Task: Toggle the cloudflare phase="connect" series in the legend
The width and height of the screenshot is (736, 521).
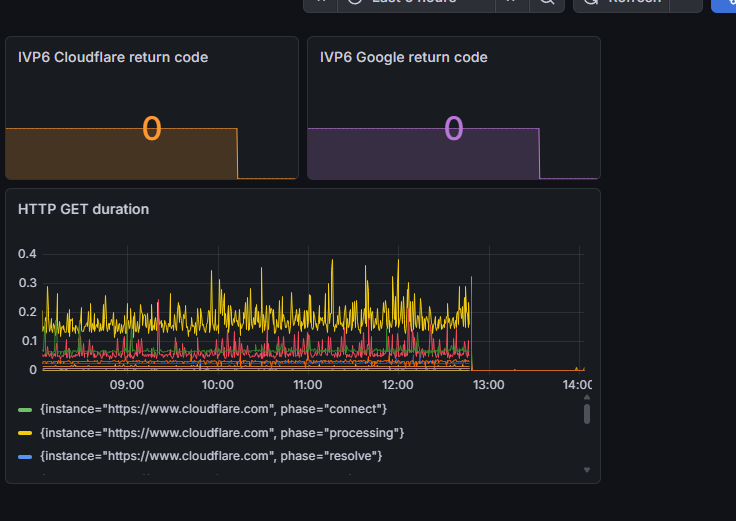Action: [213, 409]
